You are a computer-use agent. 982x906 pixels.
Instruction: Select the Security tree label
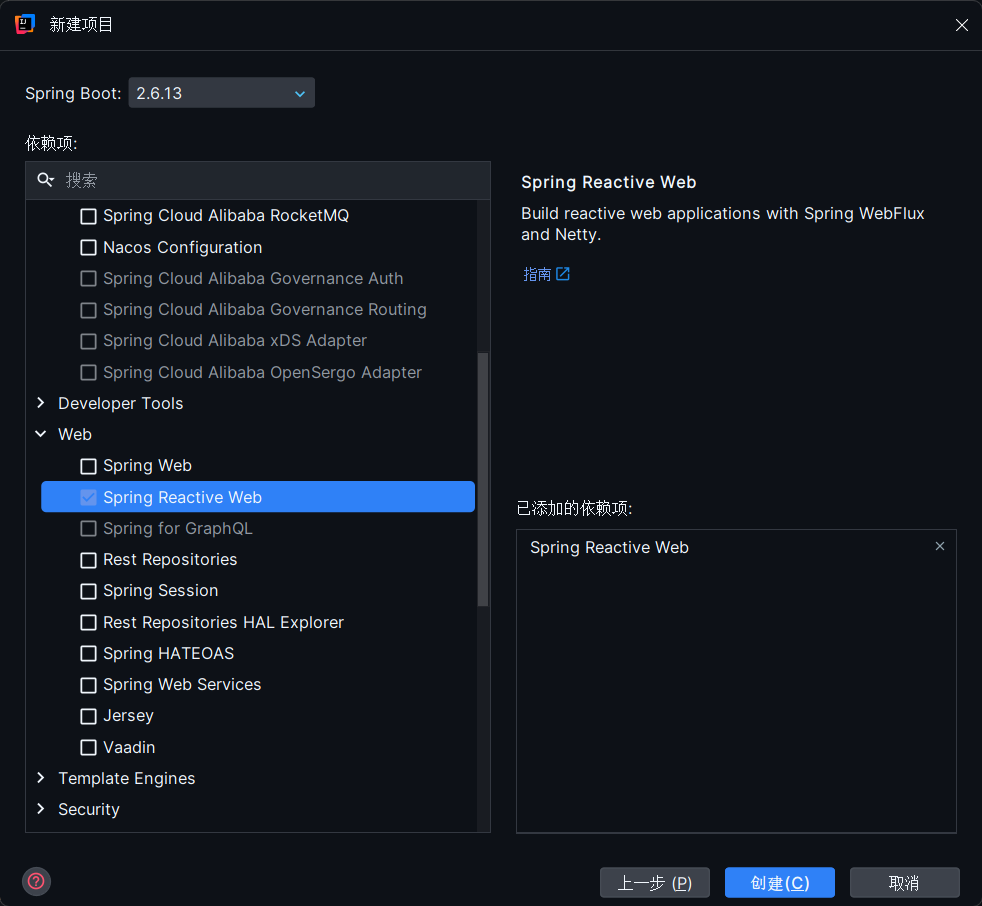tap(89, 810)
